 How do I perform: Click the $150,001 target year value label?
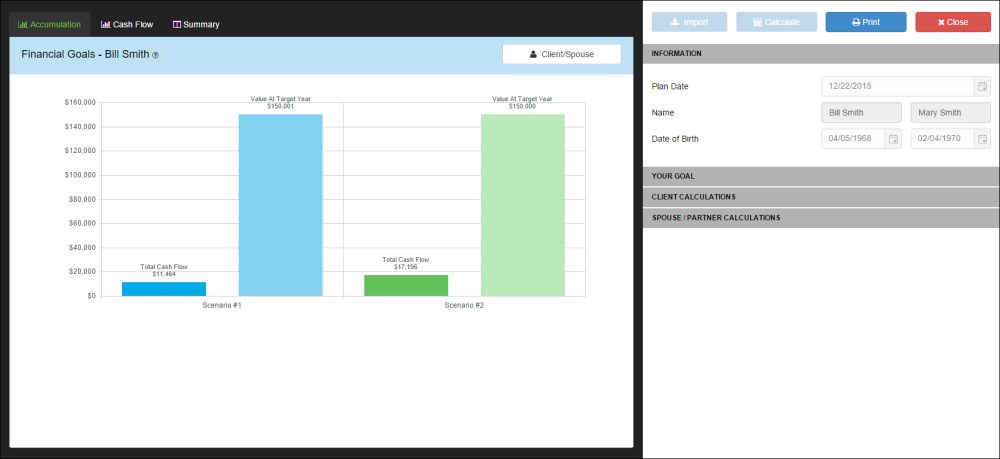281,106
